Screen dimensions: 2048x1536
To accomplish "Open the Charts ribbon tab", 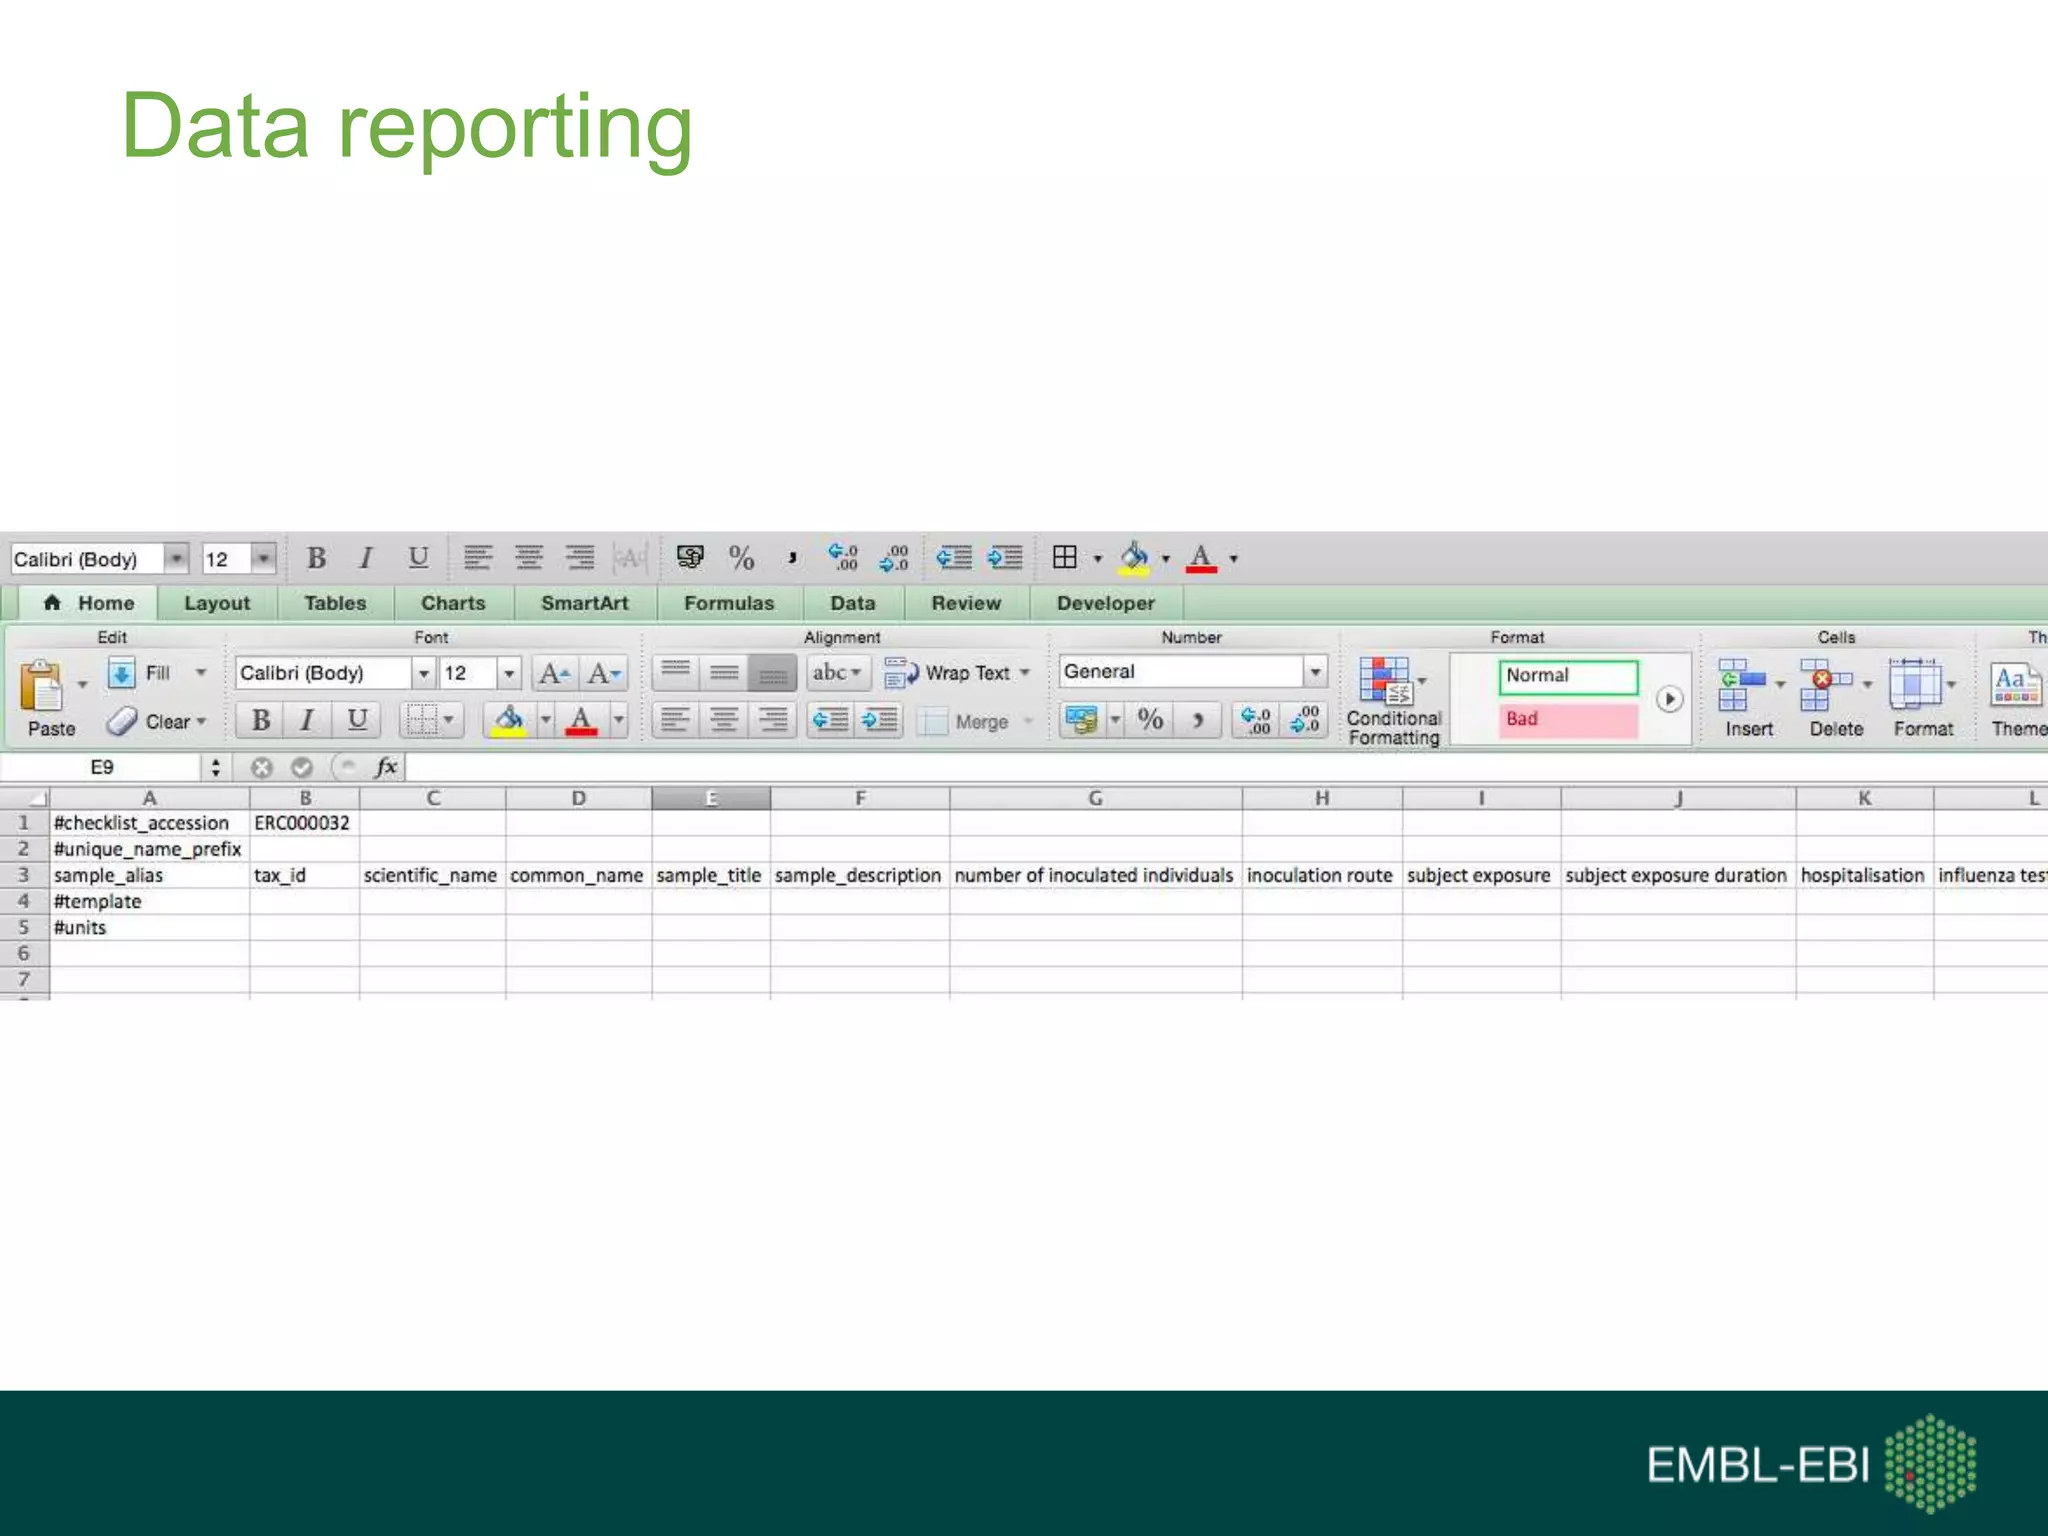I will click(453, 603).
